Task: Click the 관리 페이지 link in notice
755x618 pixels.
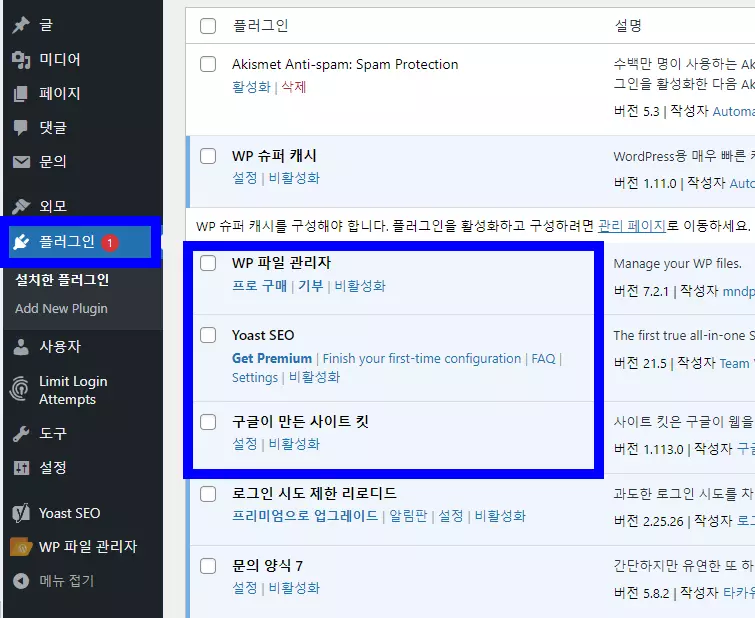Action: click(x=632, y=225)
